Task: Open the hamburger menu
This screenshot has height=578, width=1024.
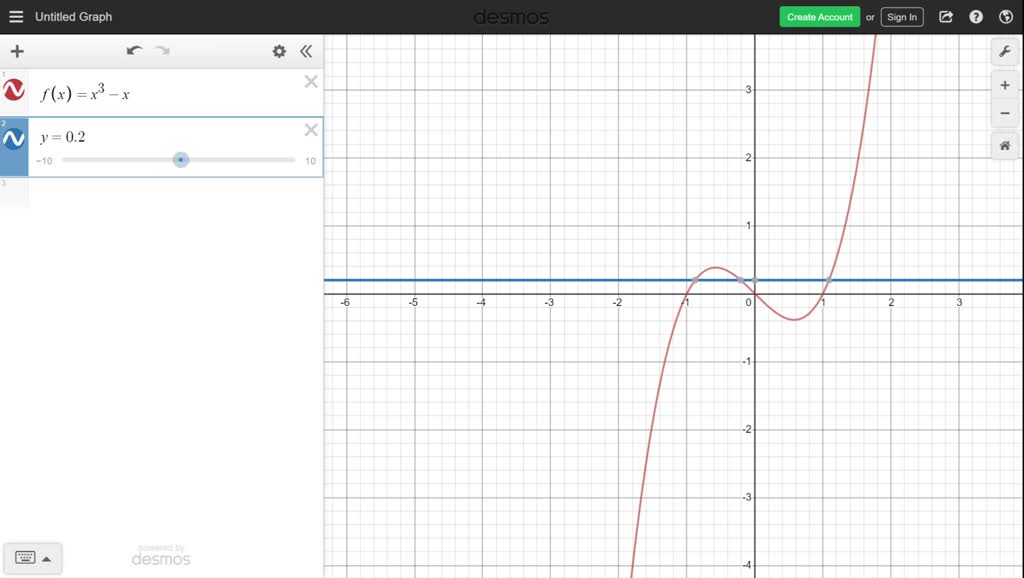Action: pyautogui.click(x=16, y=17)
